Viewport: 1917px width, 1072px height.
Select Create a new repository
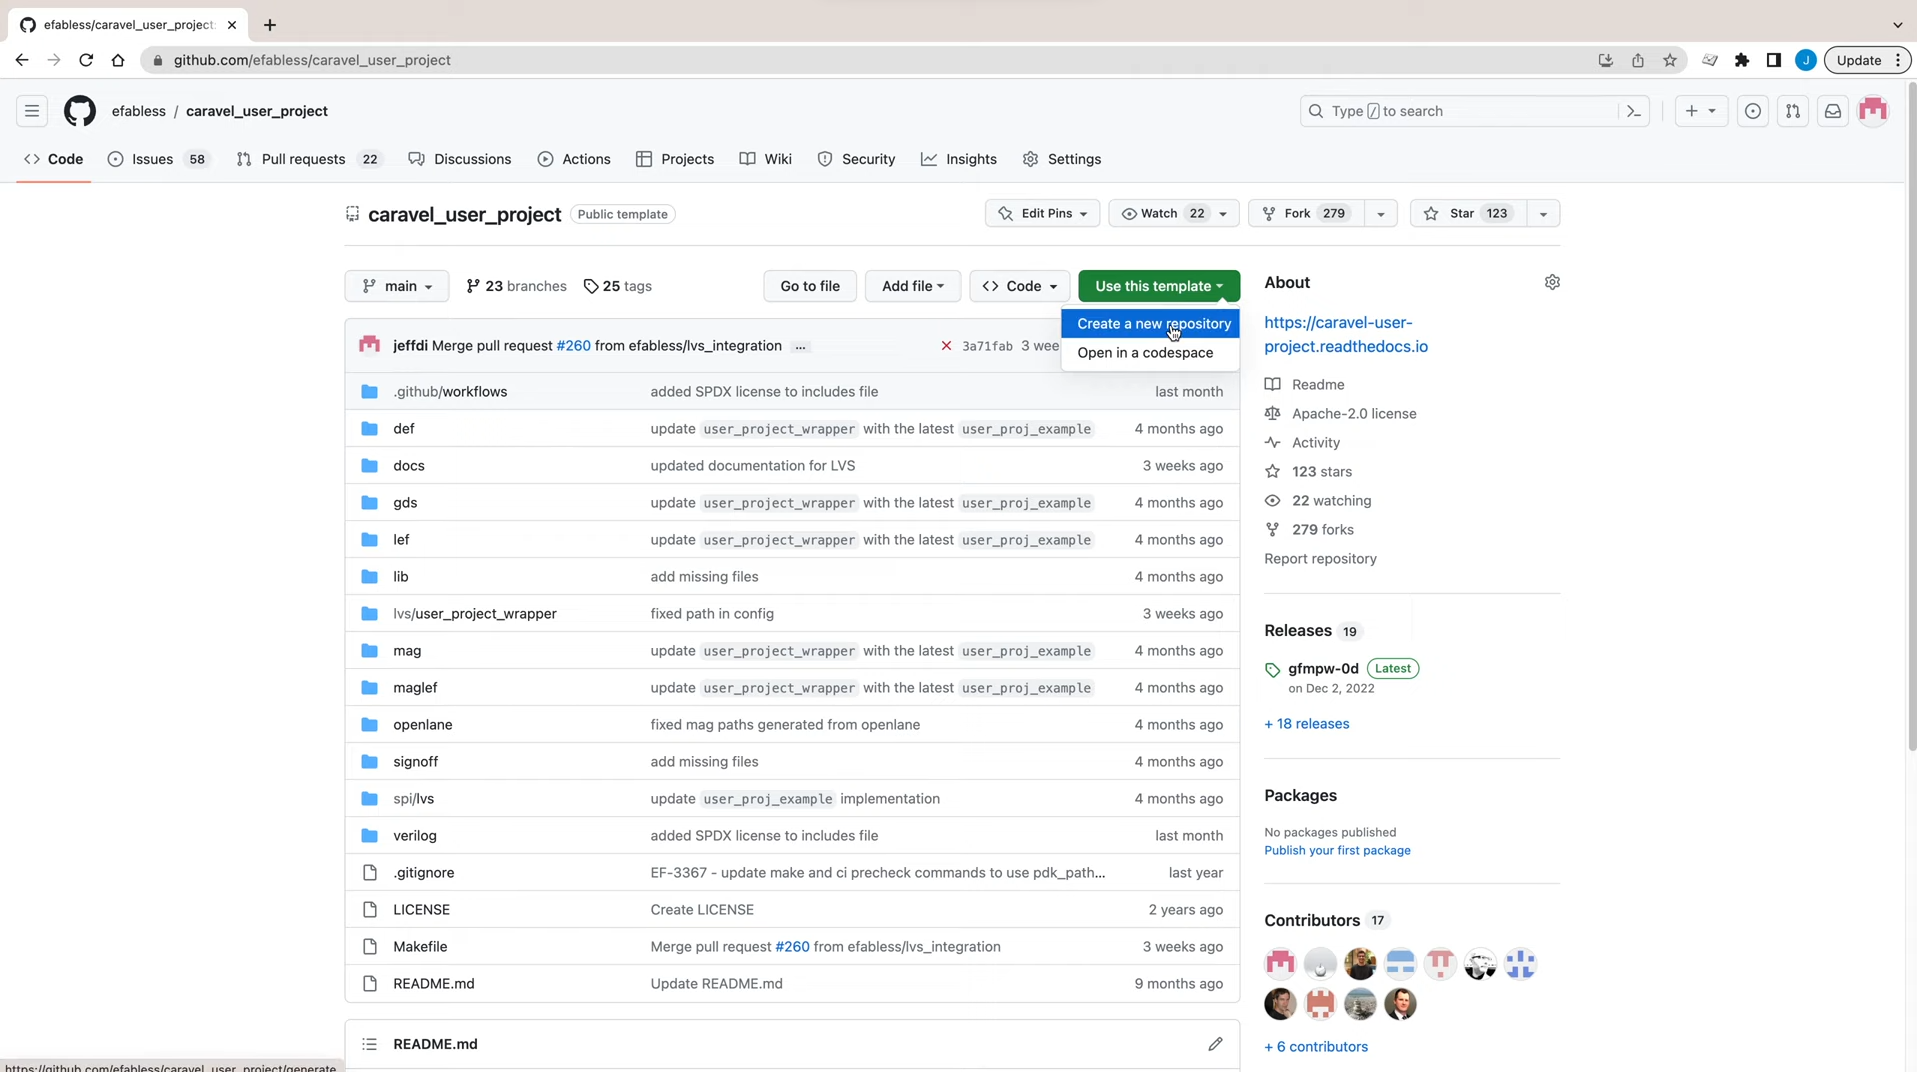(1153, 324)
